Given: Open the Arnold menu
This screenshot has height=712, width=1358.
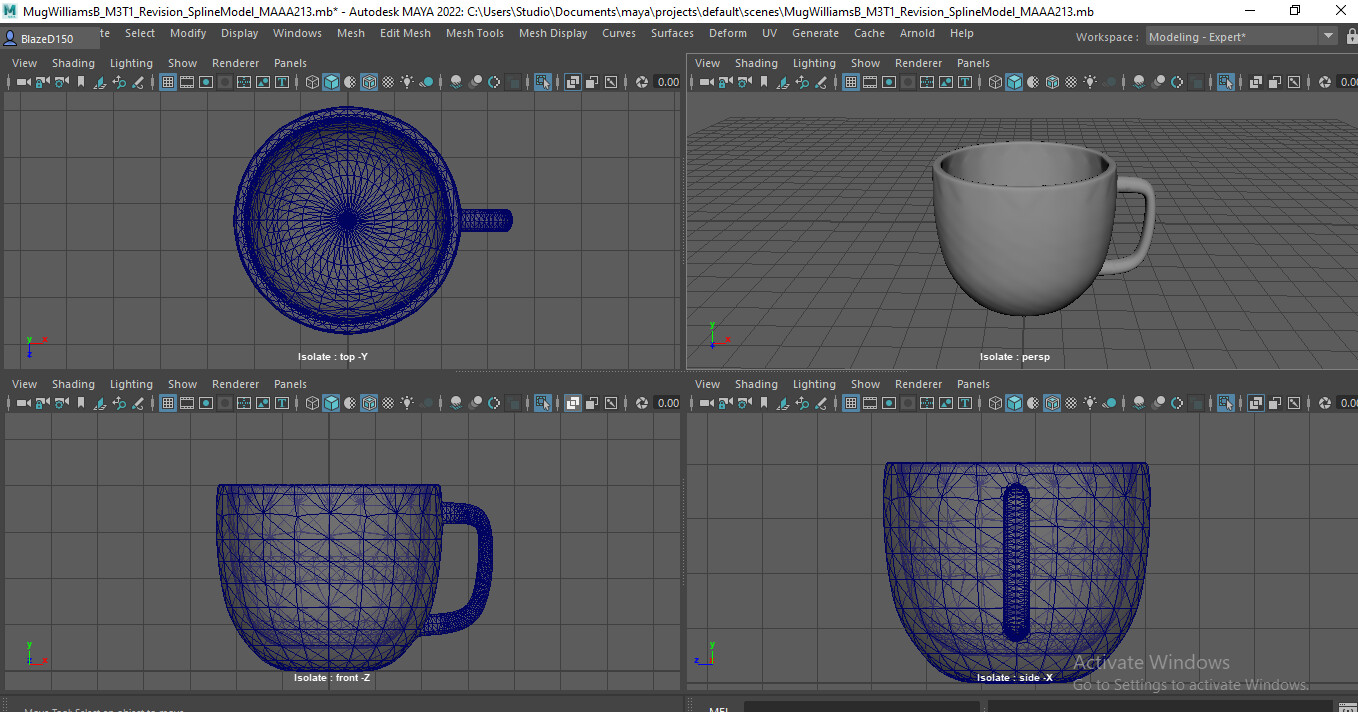Looking at the screenshot, I should click(x=917, y=33).
